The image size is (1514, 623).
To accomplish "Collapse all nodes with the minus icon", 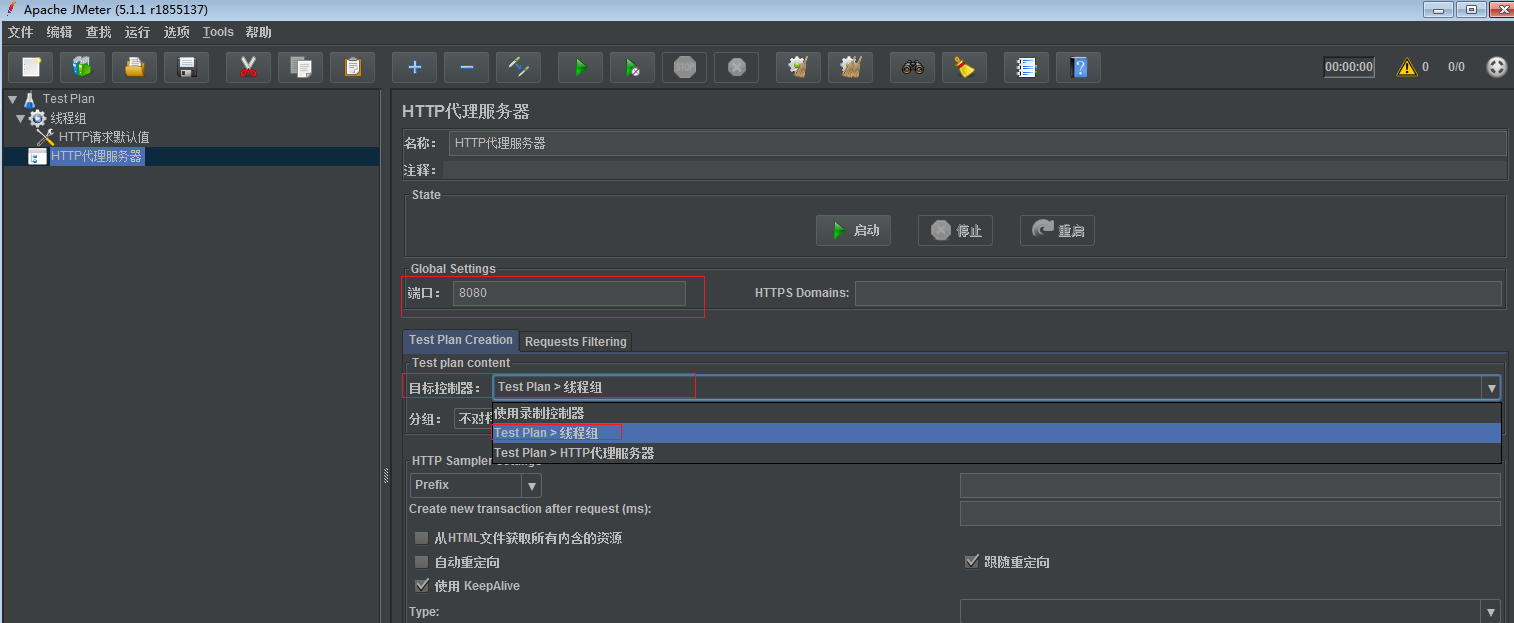I will (467, 67).
